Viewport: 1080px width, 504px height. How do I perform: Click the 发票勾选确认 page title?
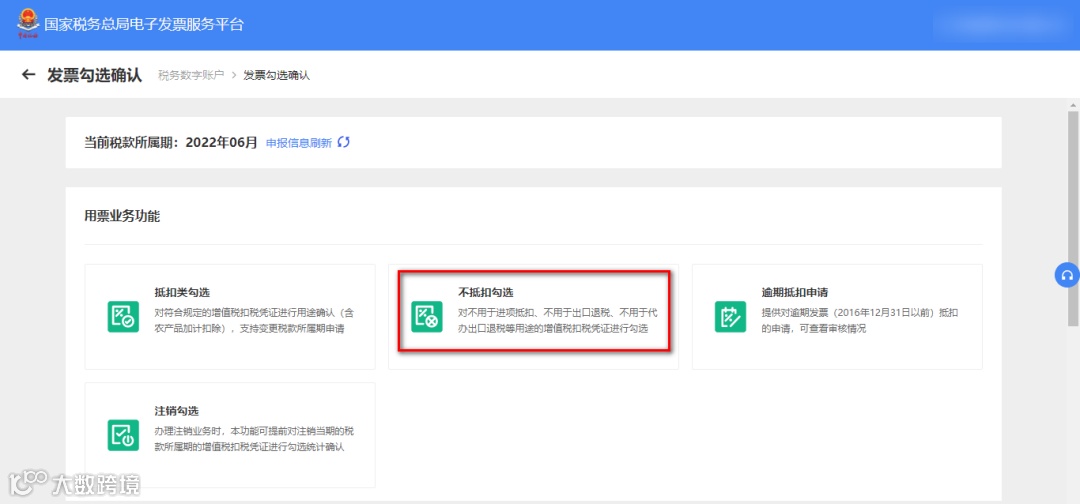pyautogui.click(x=94, y=75)
